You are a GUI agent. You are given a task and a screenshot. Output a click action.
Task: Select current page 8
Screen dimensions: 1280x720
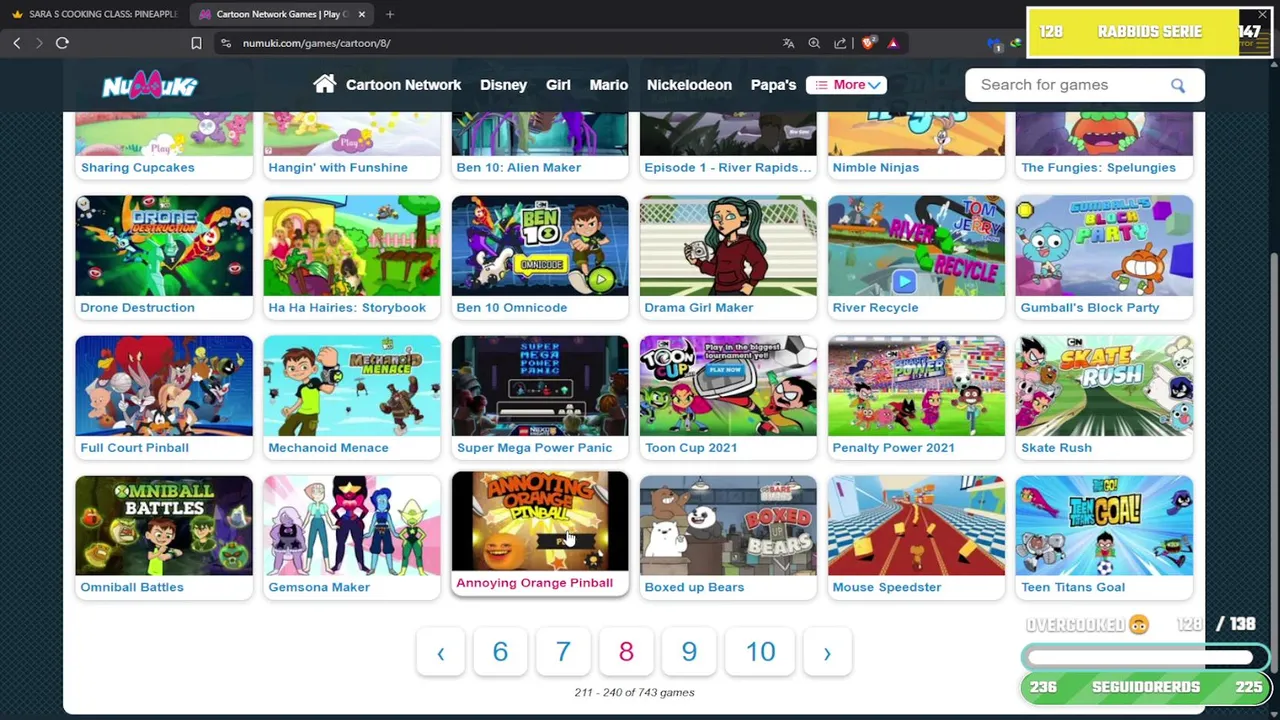[x=626, y=652]
